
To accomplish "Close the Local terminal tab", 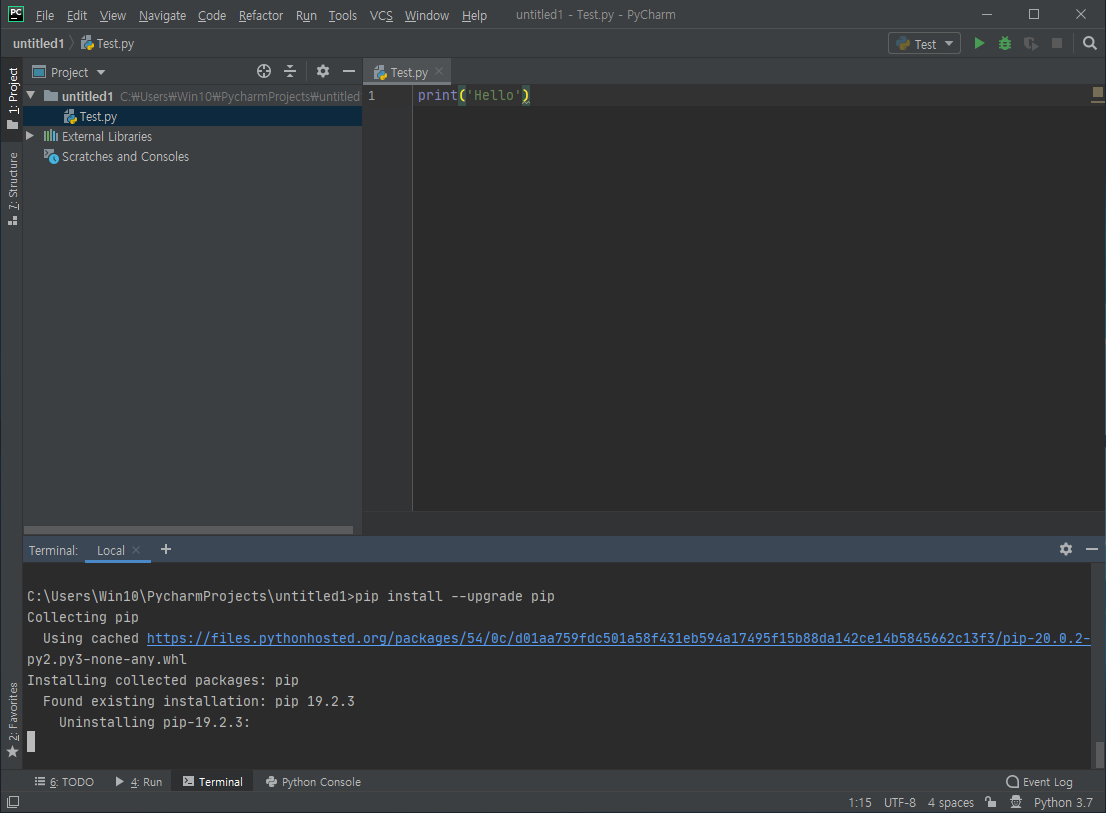I will coord(136,550).
